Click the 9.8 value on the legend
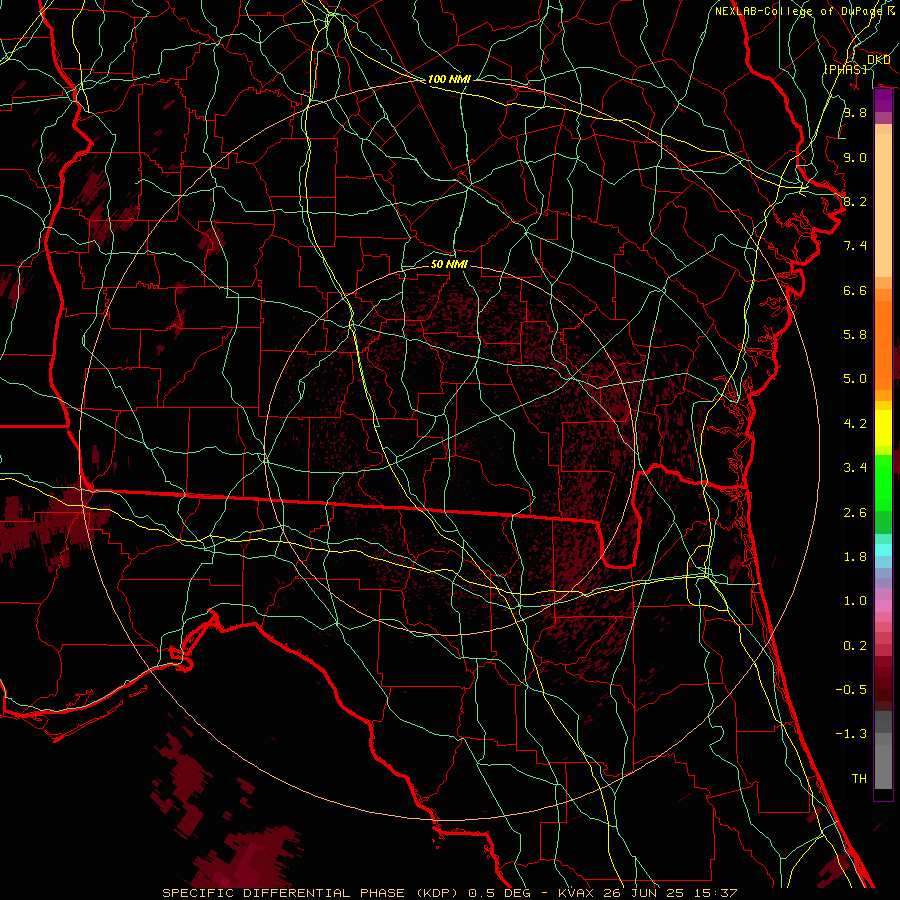Screen dimensions: 900x900 (855, 112)
